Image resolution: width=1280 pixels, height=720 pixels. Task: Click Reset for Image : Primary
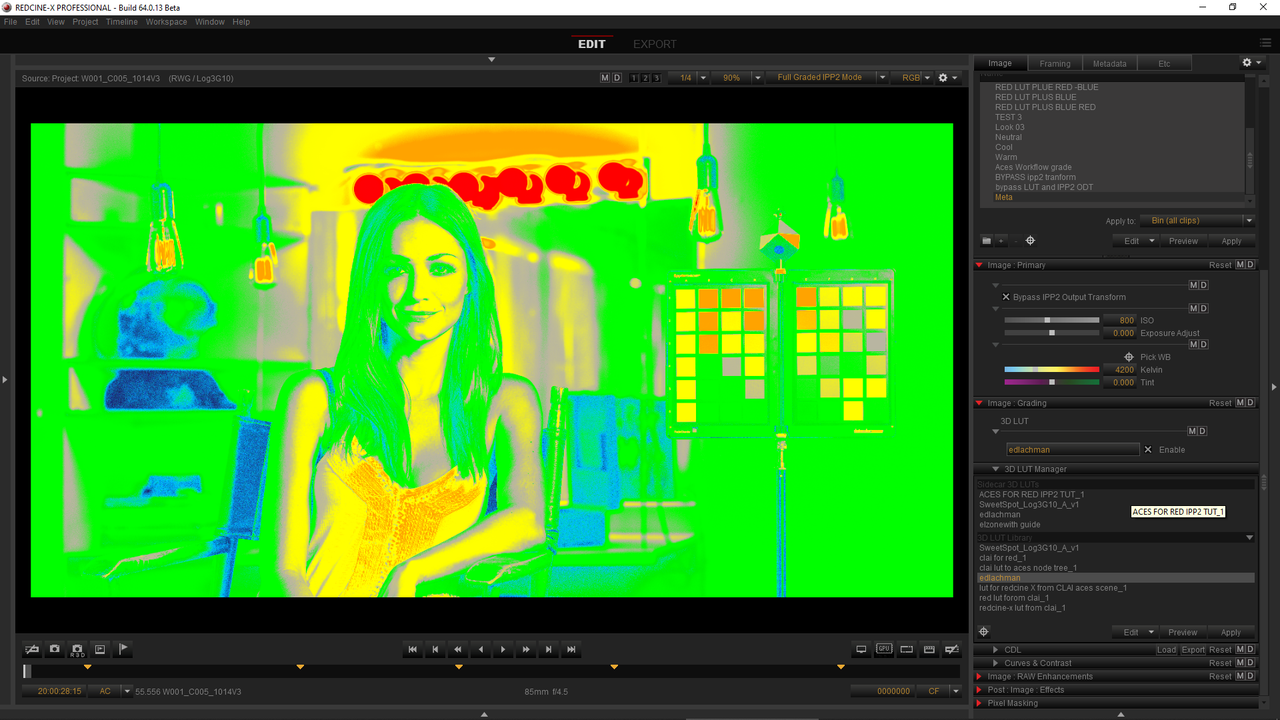[x=1220, y=265]
